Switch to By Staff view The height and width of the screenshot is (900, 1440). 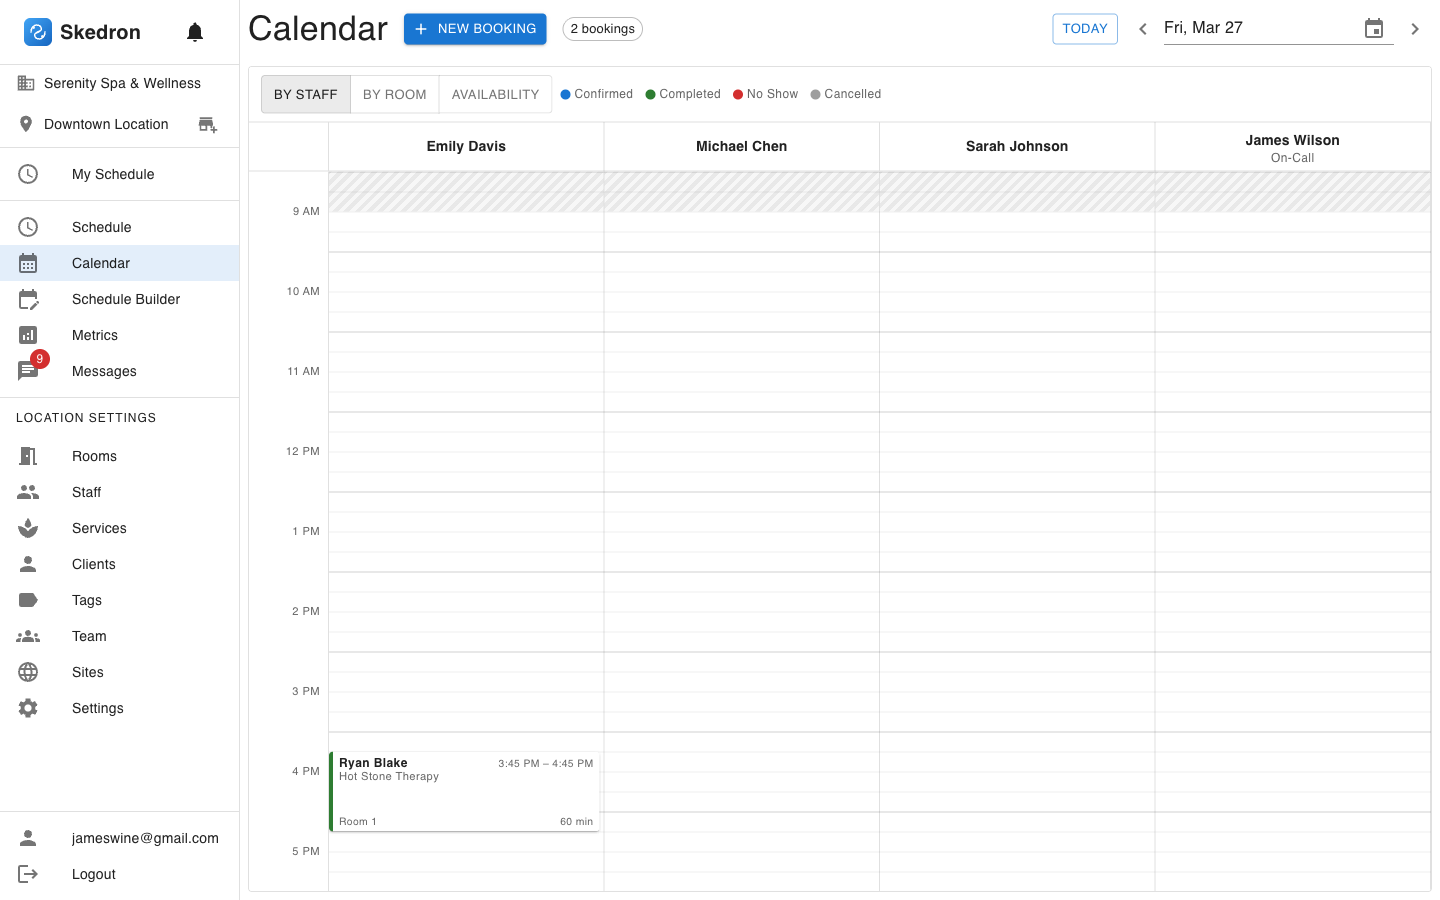(306, 94)
